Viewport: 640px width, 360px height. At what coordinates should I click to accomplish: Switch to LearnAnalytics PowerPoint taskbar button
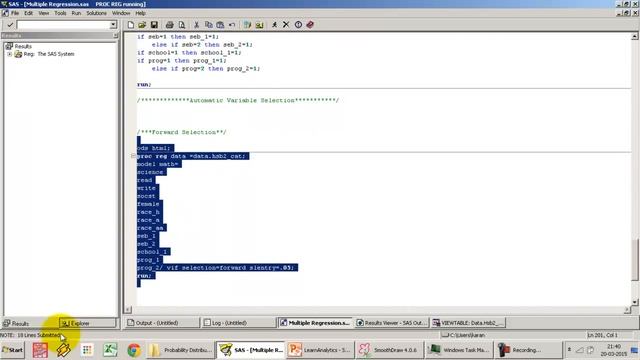pyautogui.click(x=320, y=350)
